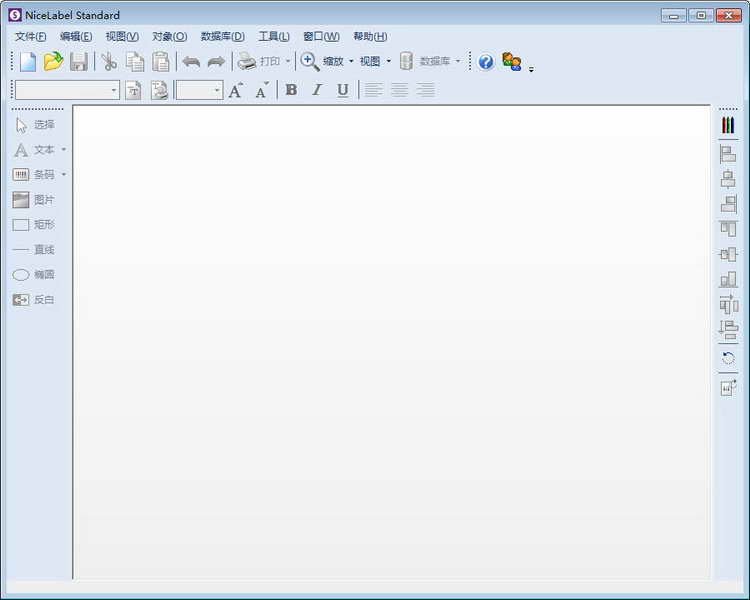
Task: Center objects horizontally icon in right toolbar
Action: coord(728,179)
